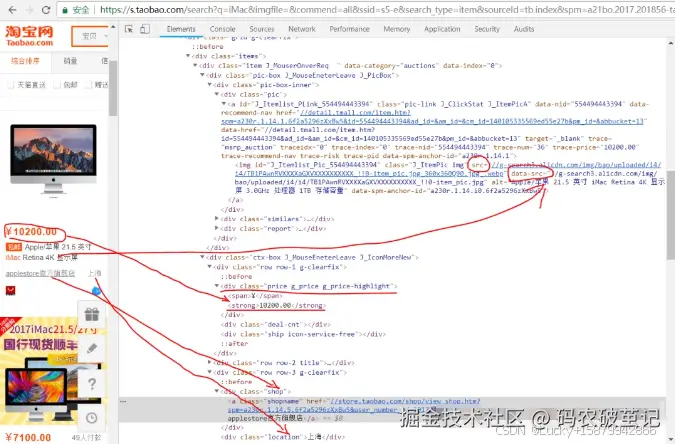
Task: Open the Sources tab
Action: pyautogui.click(x=262, y=29)
